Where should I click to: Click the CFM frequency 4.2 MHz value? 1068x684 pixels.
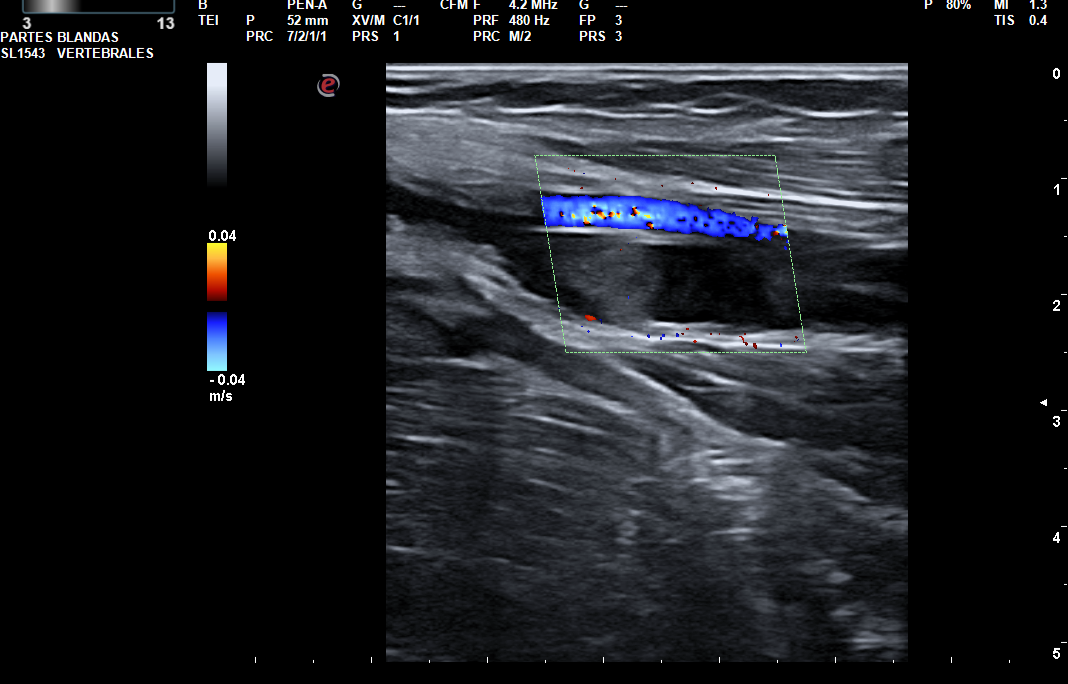[x=533, y=5]
